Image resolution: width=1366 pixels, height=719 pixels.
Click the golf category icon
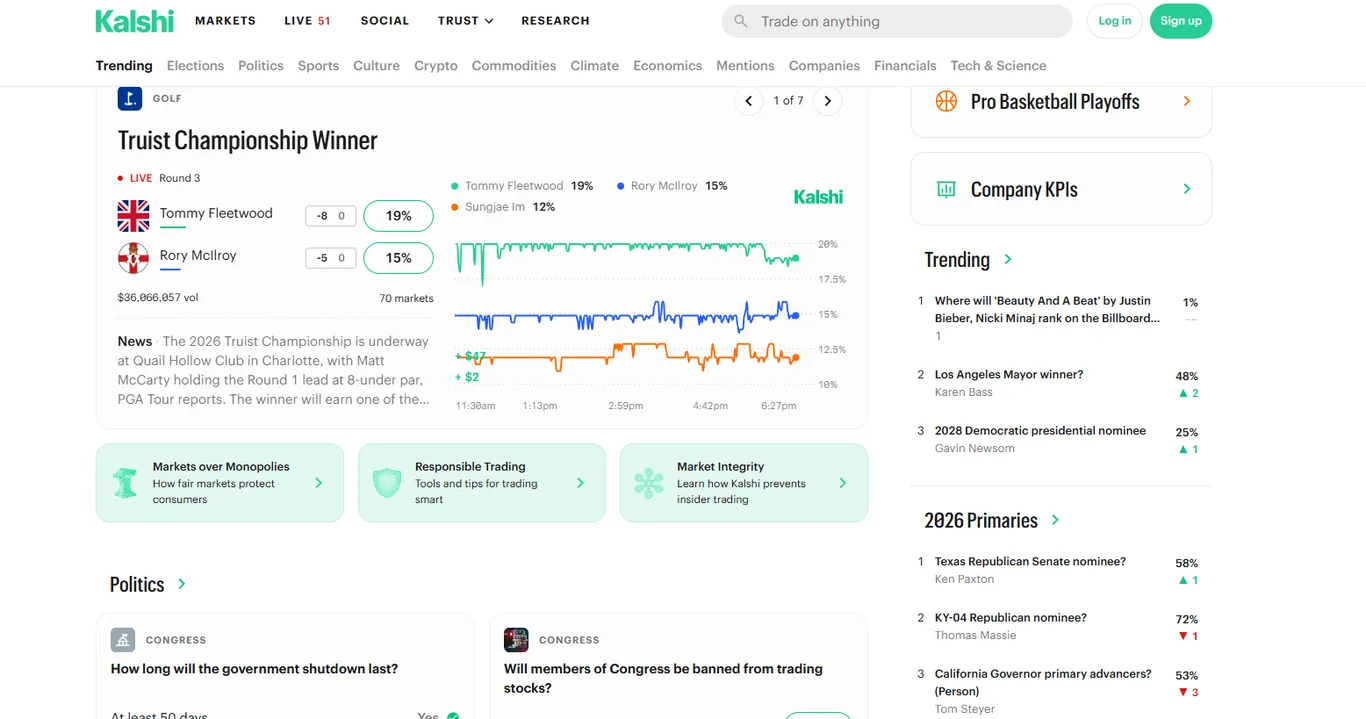130,98
